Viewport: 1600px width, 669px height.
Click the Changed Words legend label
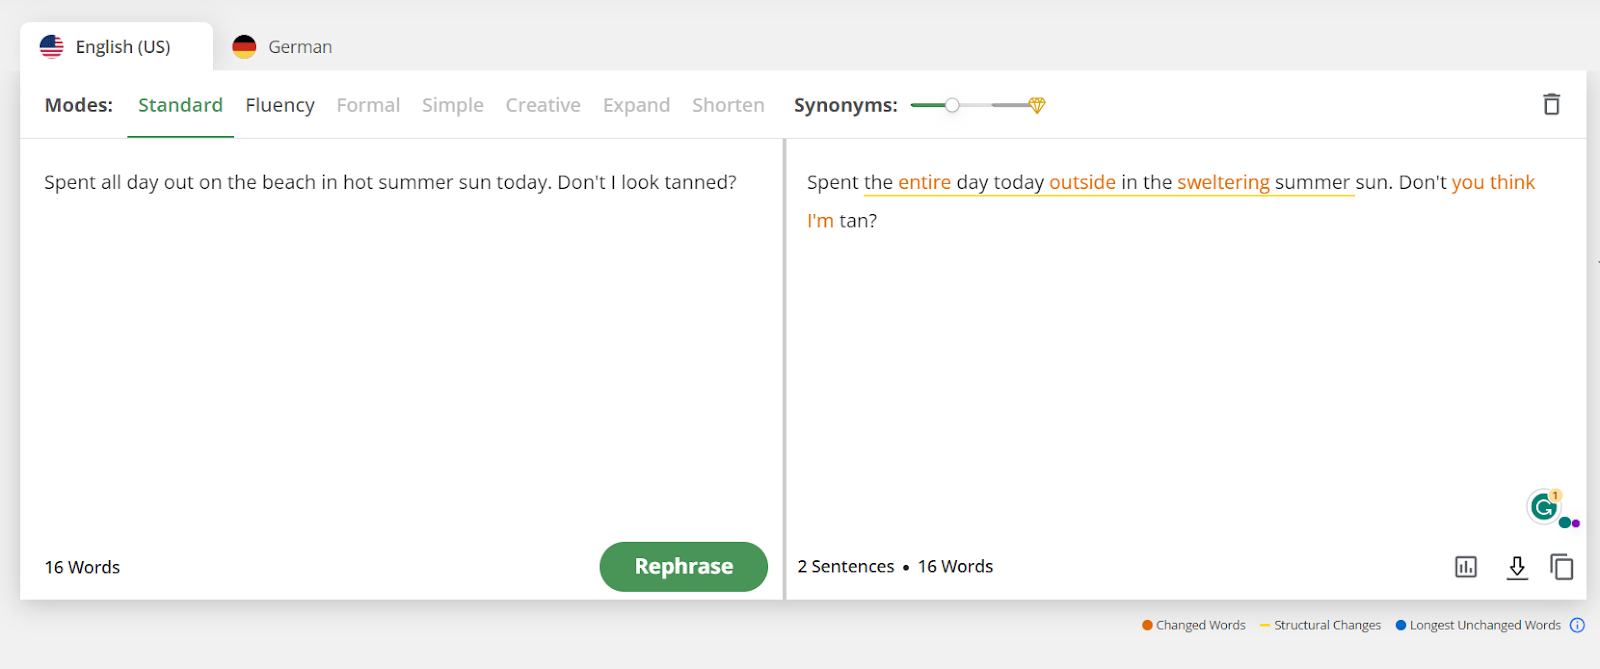(1200, 625)
